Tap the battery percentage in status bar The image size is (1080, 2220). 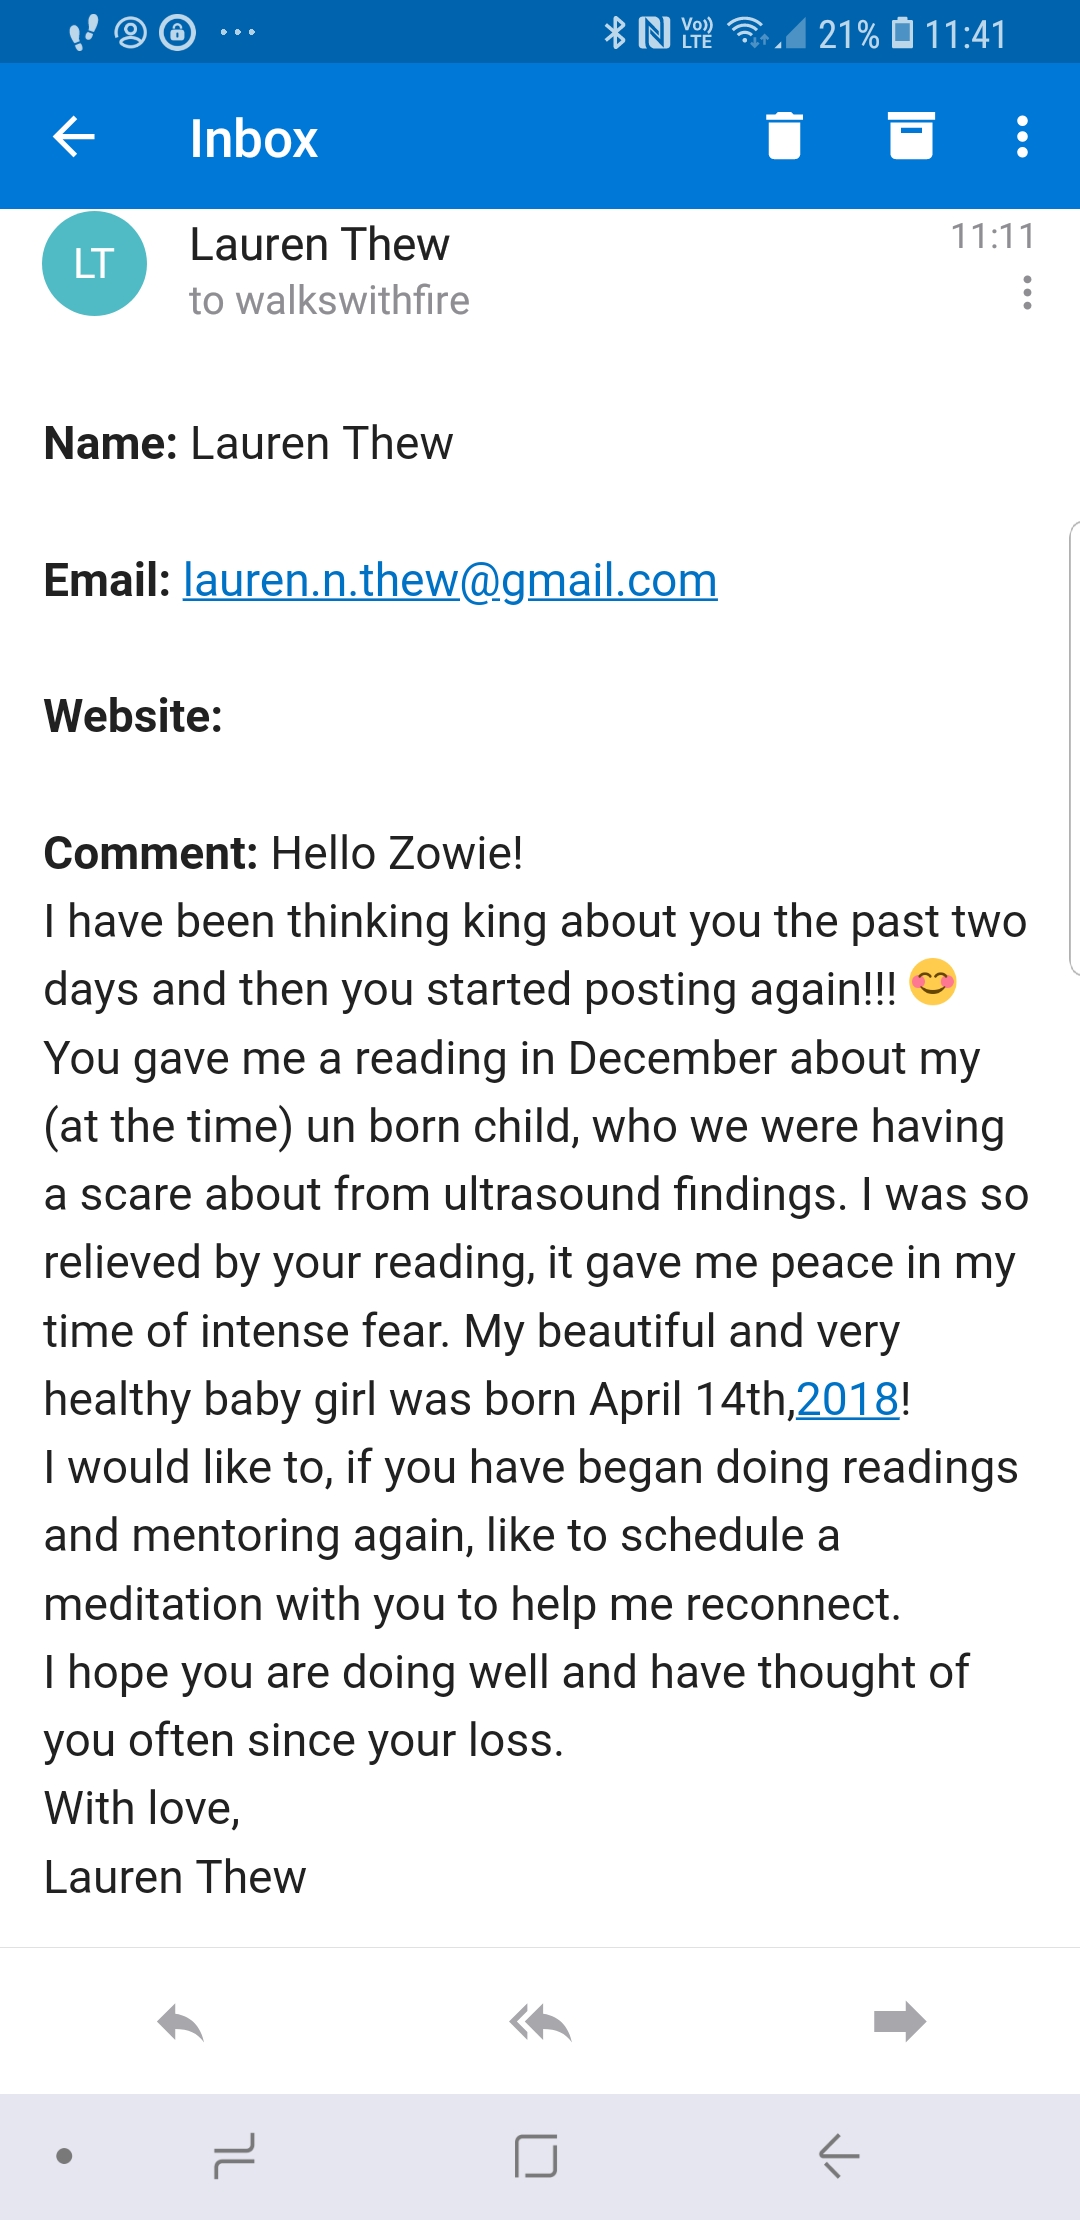coord(848,35)
